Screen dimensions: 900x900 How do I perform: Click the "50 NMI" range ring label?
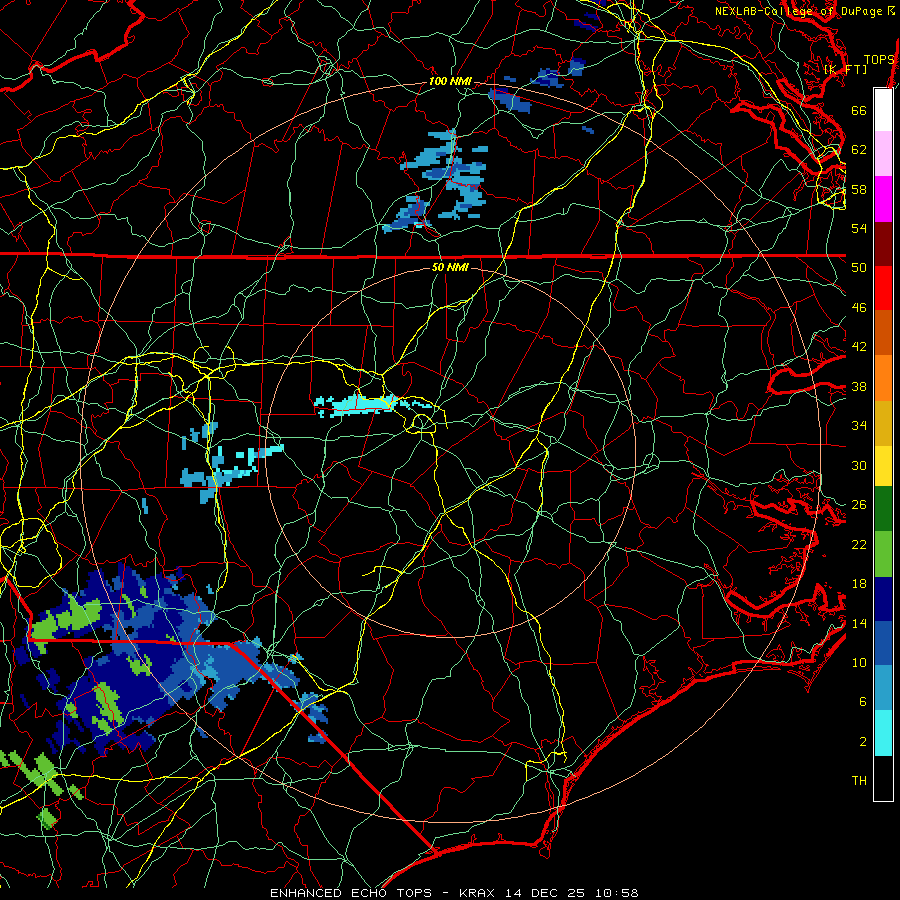pos(450,267)
